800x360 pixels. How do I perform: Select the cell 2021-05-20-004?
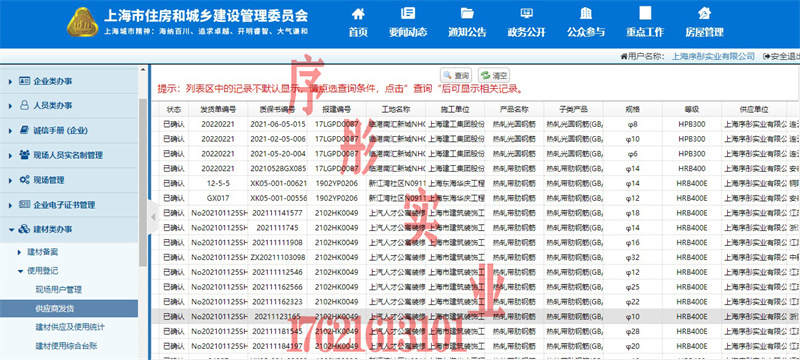[278, 153]
